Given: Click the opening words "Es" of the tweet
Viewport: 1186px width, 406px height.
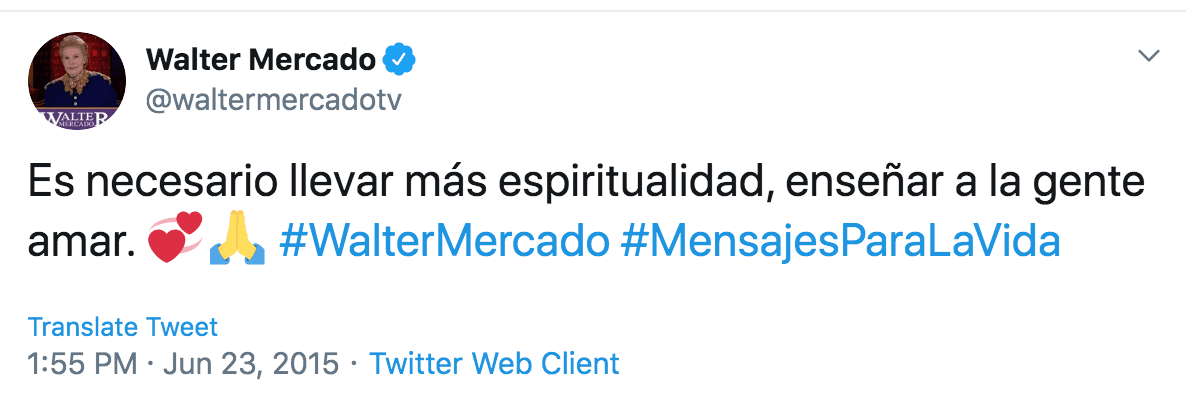Looking at the screenshot, I should click(x=46, y=186).
